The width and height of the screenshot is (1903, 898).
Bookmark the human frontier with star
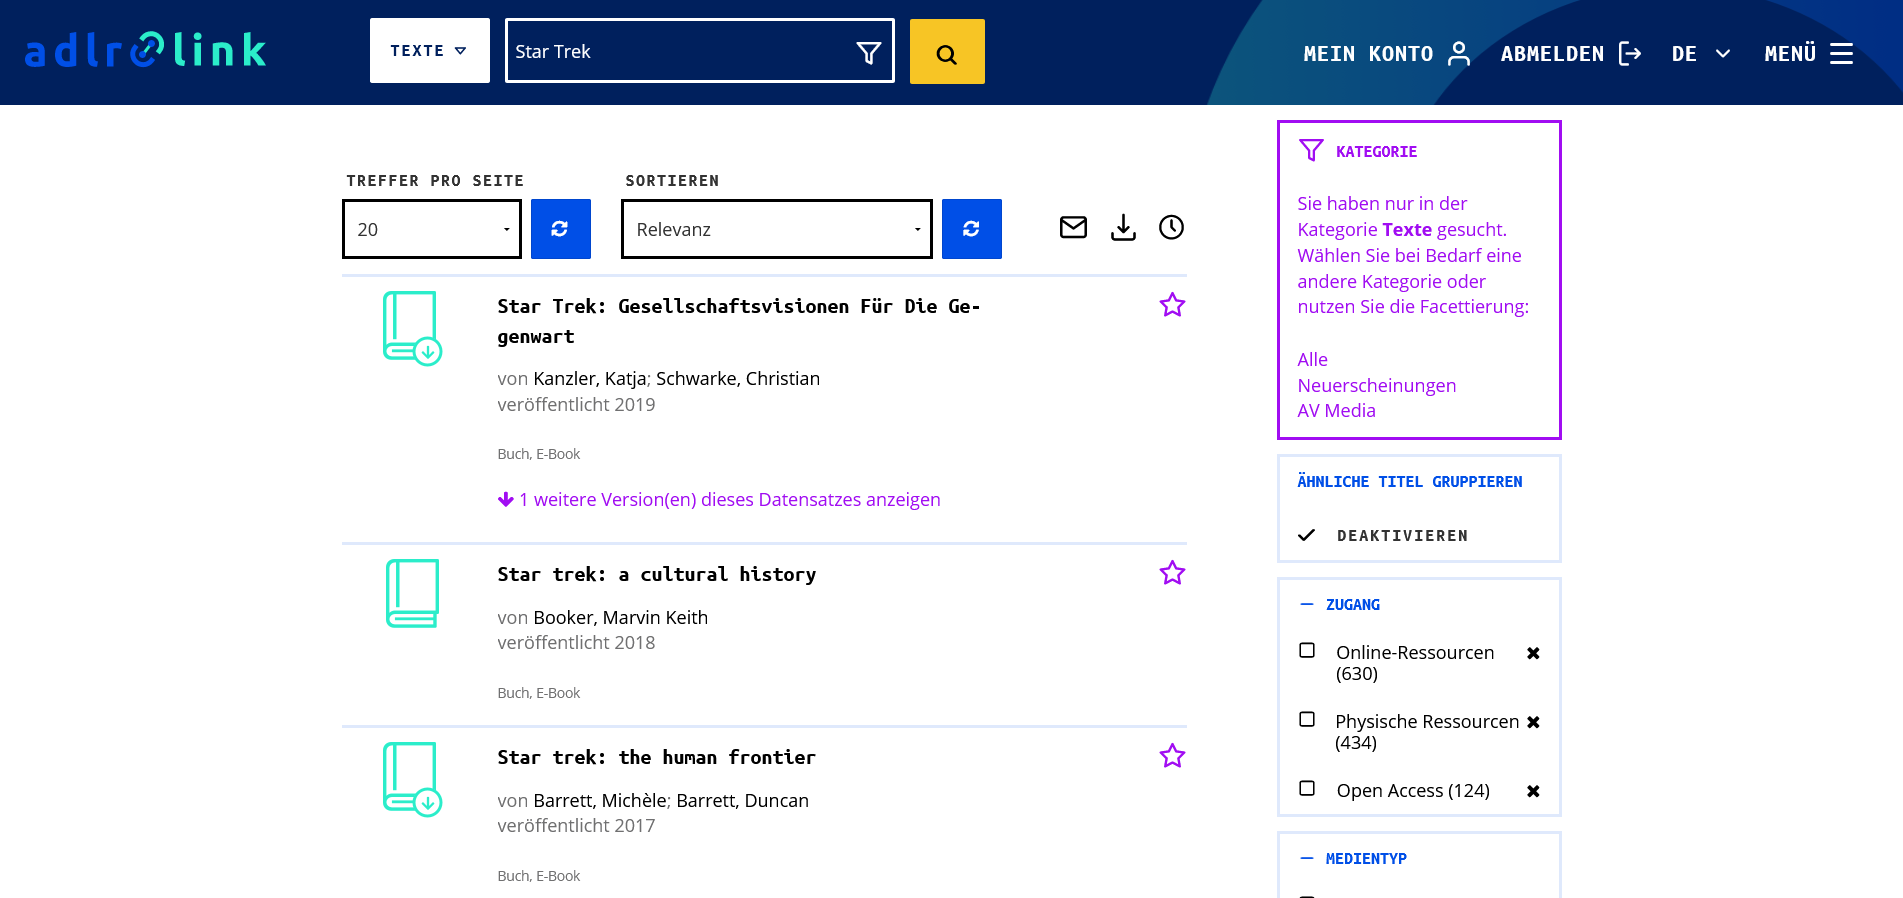click(1172, 756)
